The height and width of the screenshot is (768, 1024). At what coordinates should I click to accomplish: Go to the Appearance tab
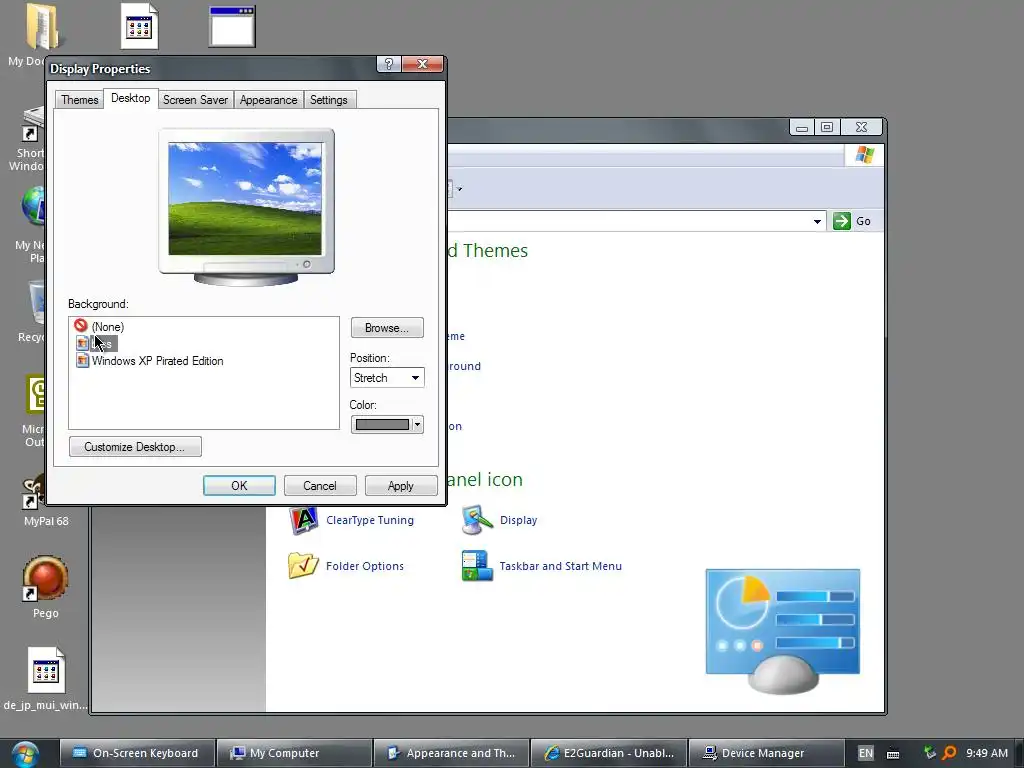tap(268, 100)
